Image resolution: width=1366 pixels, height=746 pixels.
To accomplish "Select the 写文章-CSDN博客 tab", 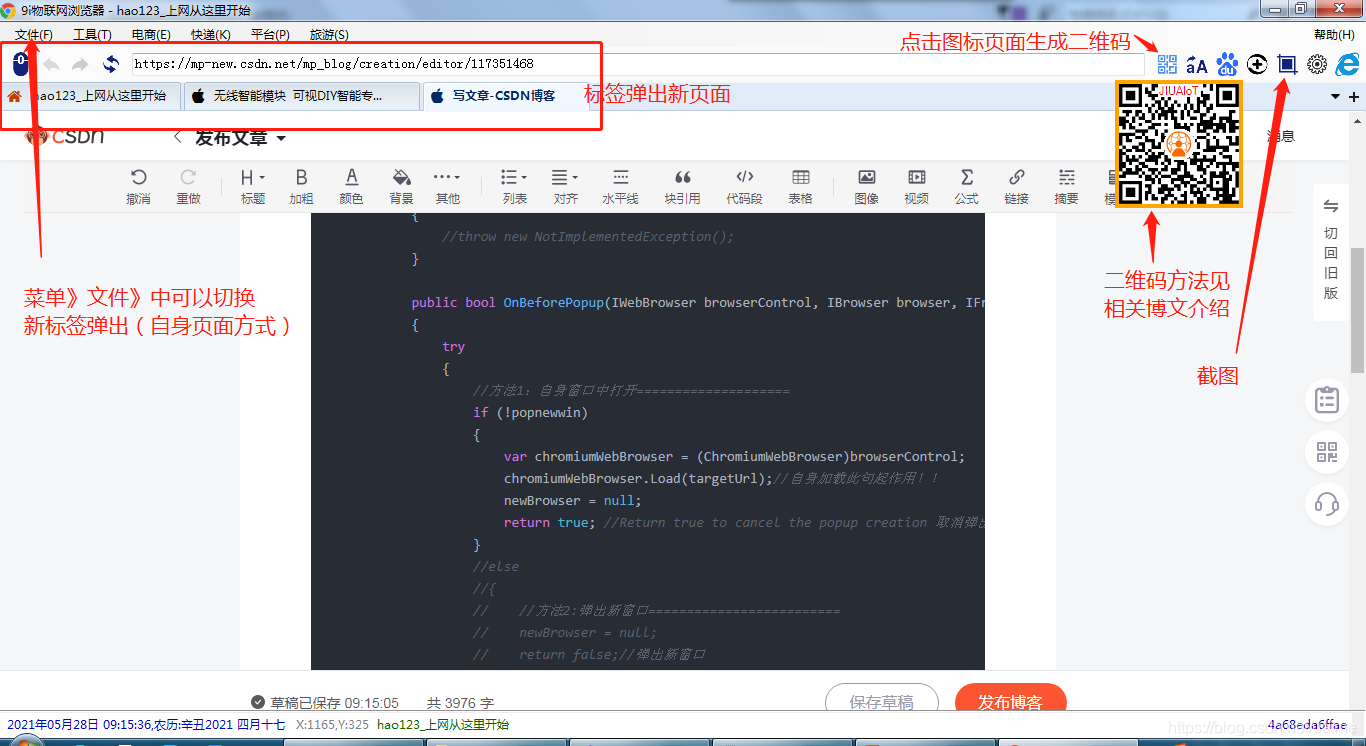I will [503, 96].
